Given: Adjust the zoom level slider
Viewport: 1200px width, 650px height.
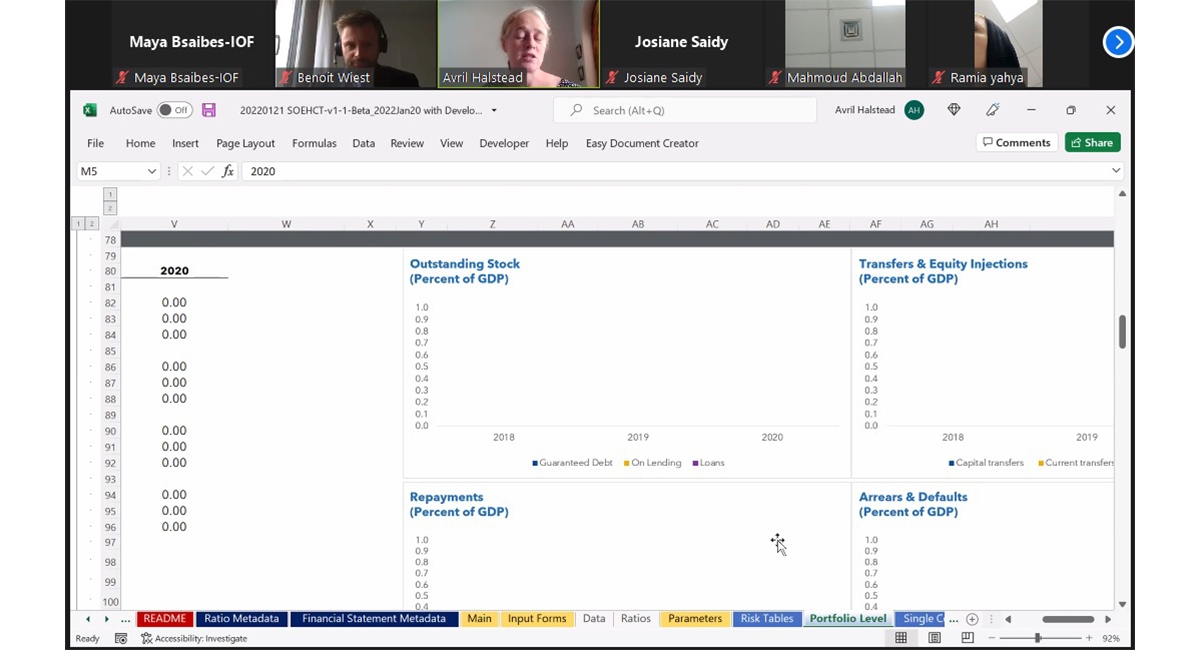Looking at the screenshot, I should [x=1038, y=638].
